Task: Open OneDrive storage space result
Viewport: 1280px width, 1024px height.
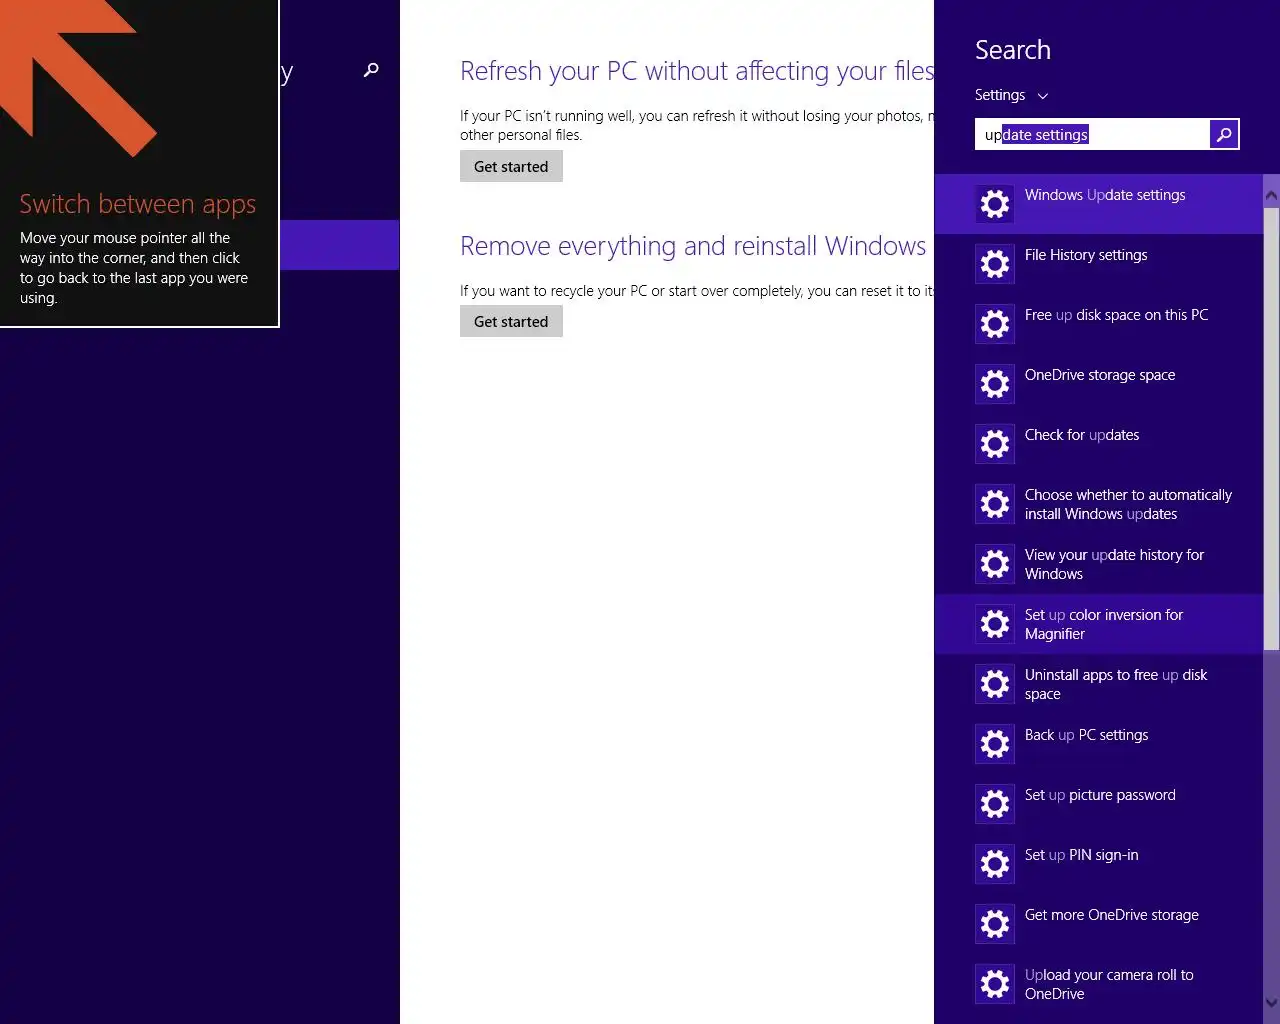Action: point(1099,384)
